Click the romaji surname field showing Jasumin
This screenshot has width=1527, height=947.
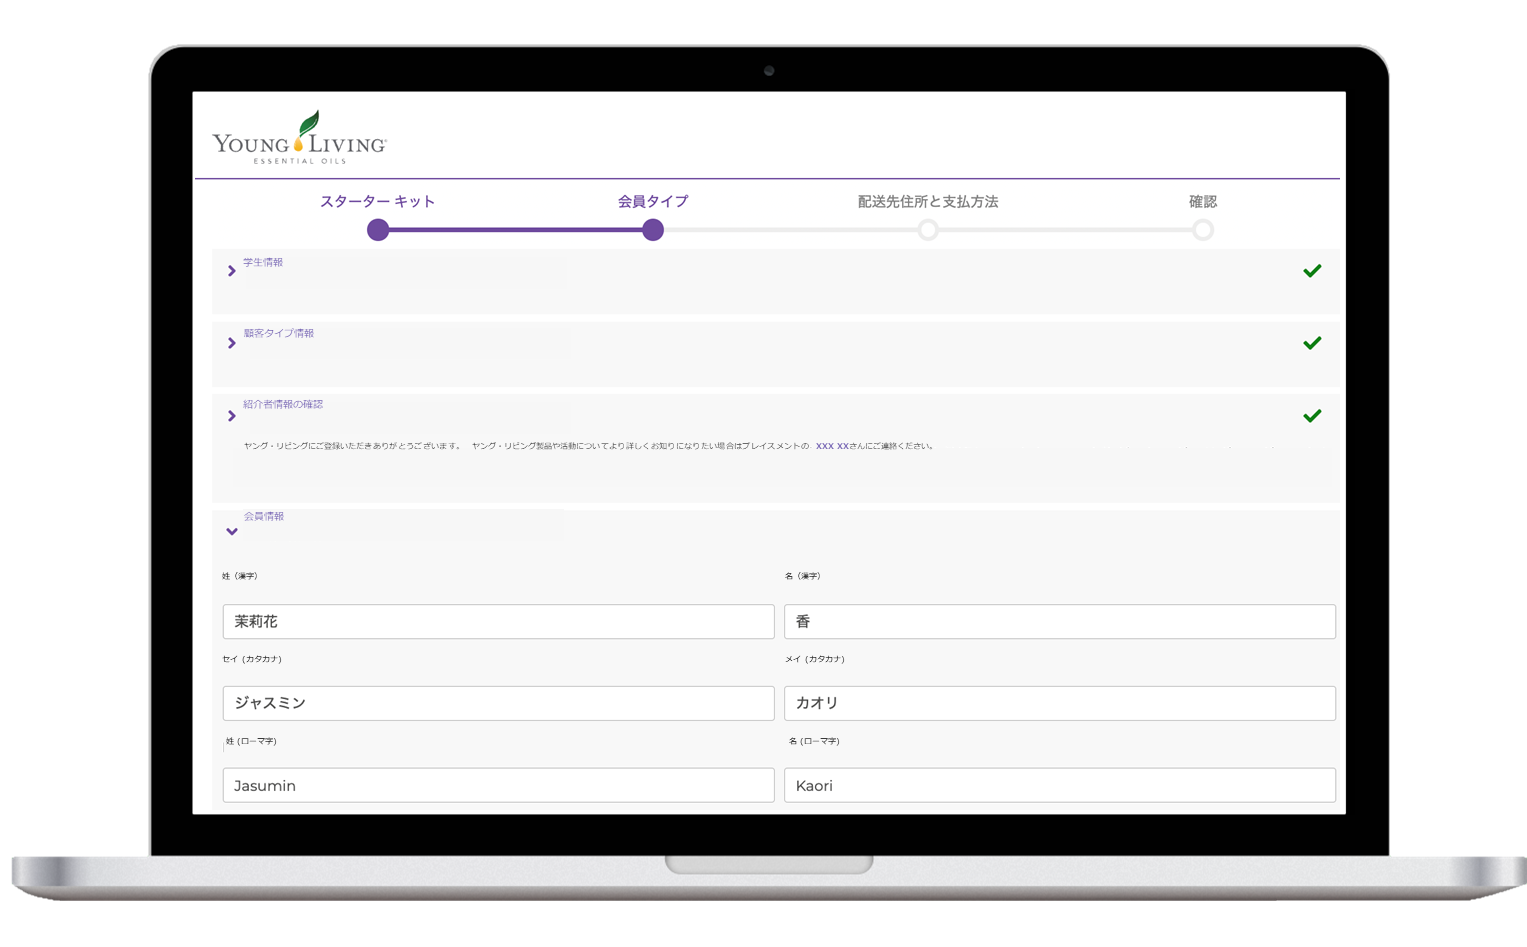pos(498,785)
